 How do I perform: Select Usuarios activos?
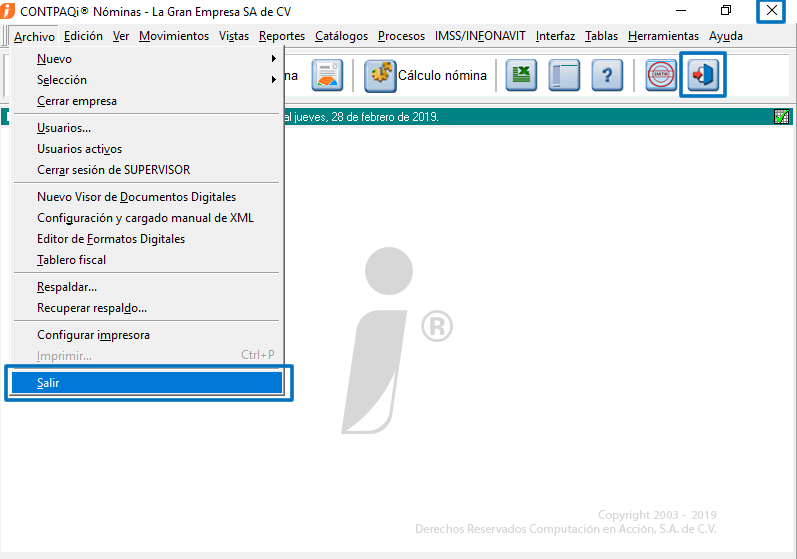coord(147,149)
